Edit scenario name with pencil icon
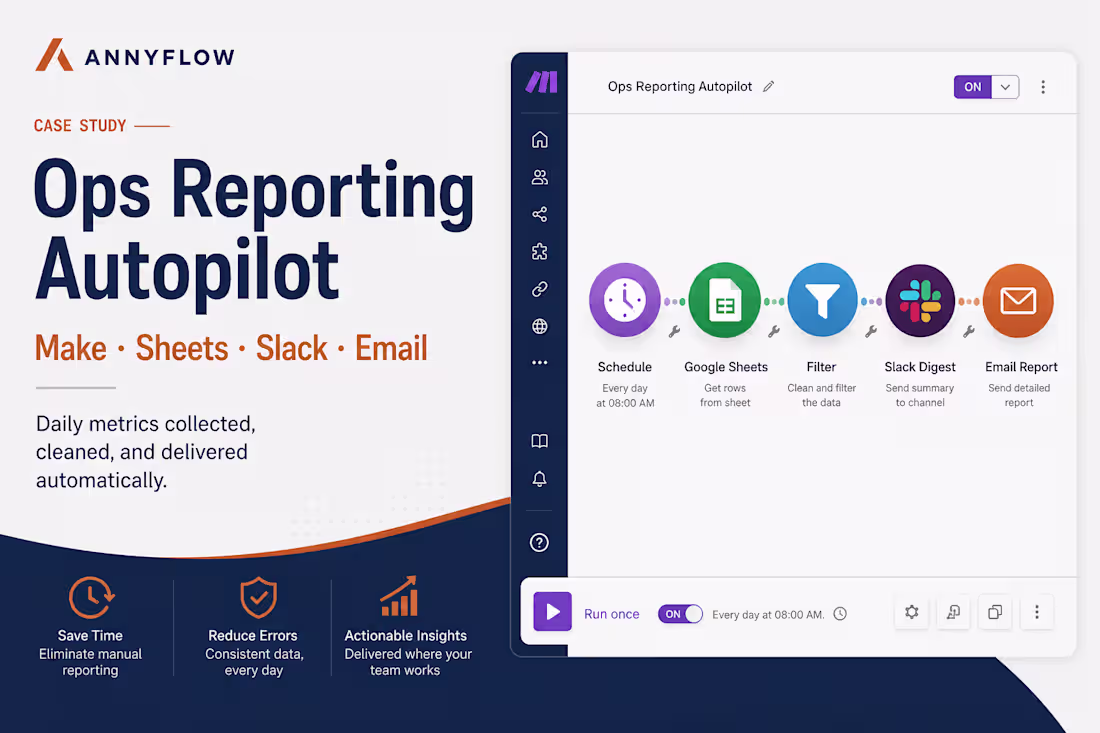 [x=769, y=86]
